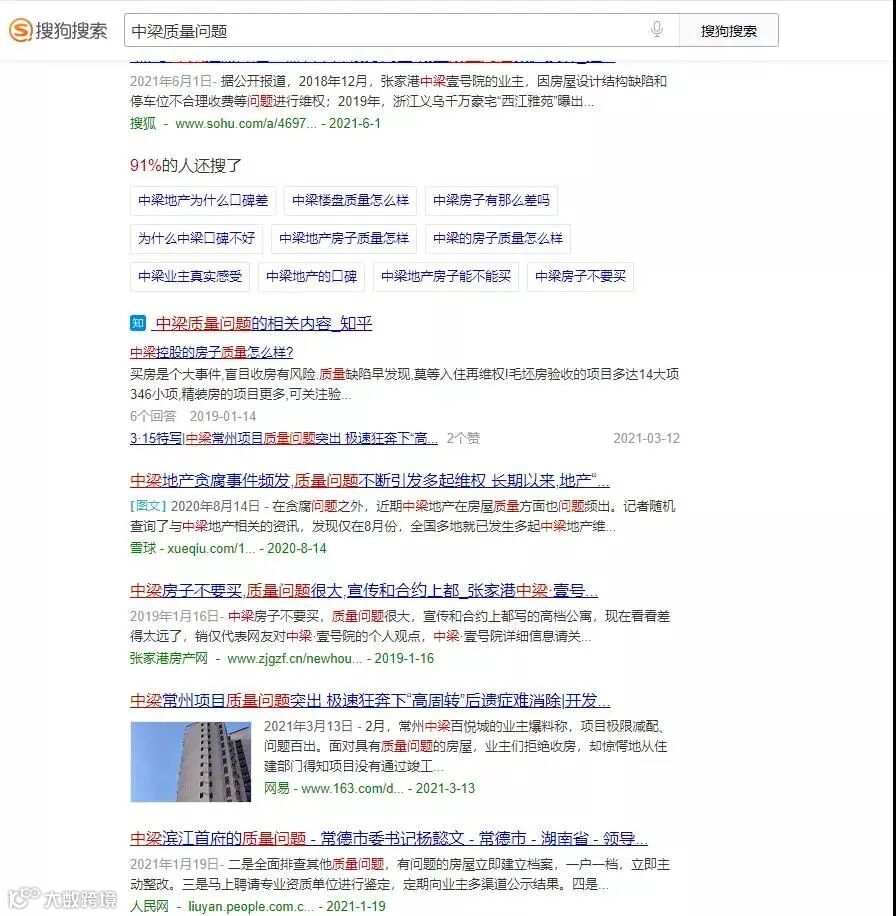Open 中梁质量问题的相关内容_知乎 result
Screen dimensions: 896x916
(x=263, y=323)
